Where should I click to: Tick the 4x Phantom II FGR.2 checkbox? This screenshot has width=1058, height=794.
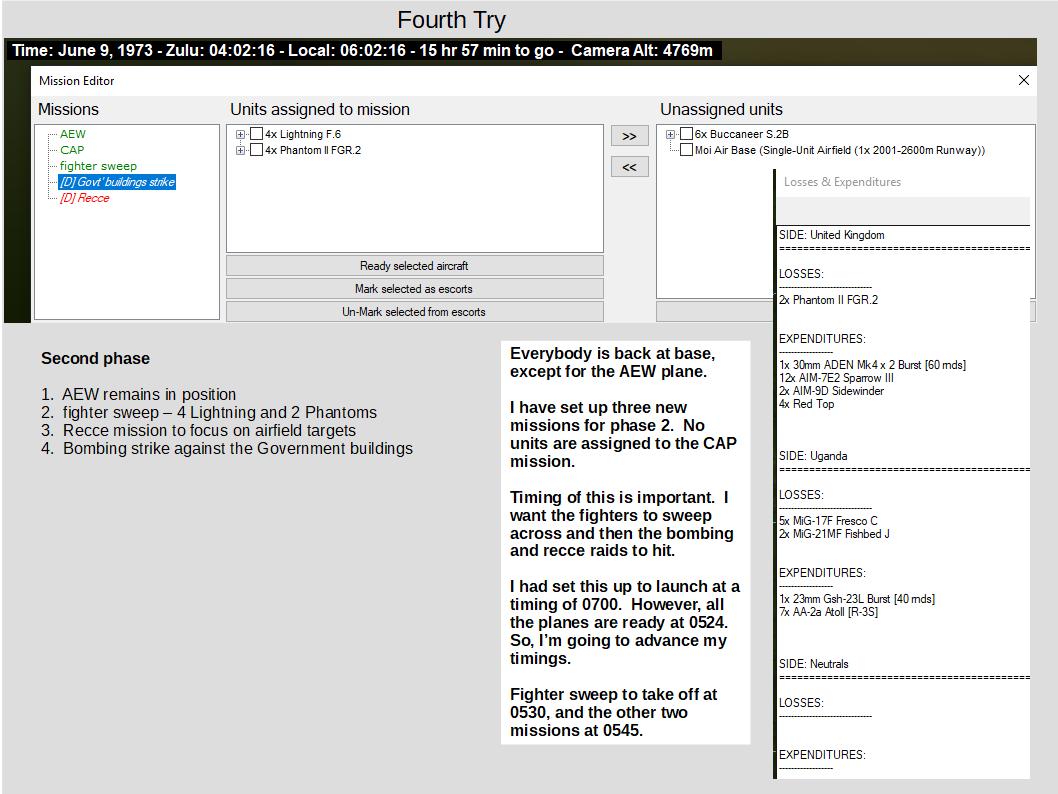pyautogui.click(x=256, y=150)
